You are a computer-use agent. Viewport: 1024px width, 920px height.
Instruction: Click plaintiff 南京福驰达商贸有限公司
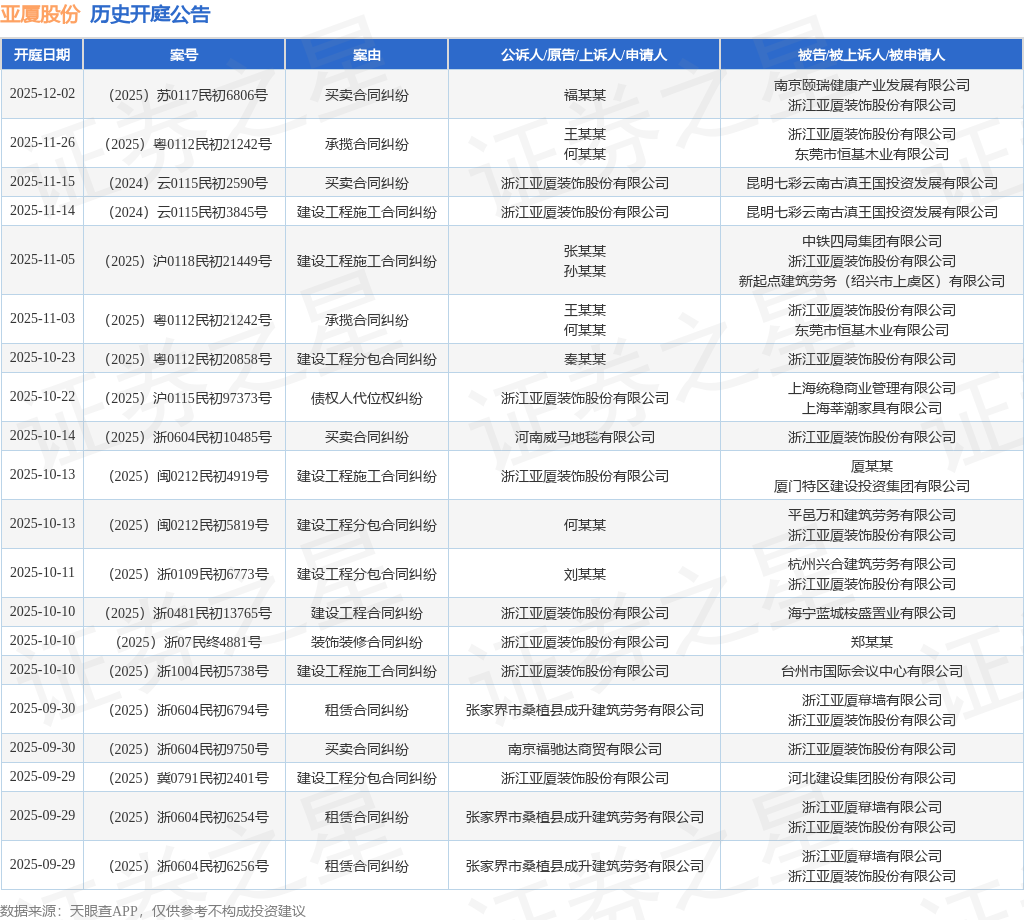[x=584, y=749]
